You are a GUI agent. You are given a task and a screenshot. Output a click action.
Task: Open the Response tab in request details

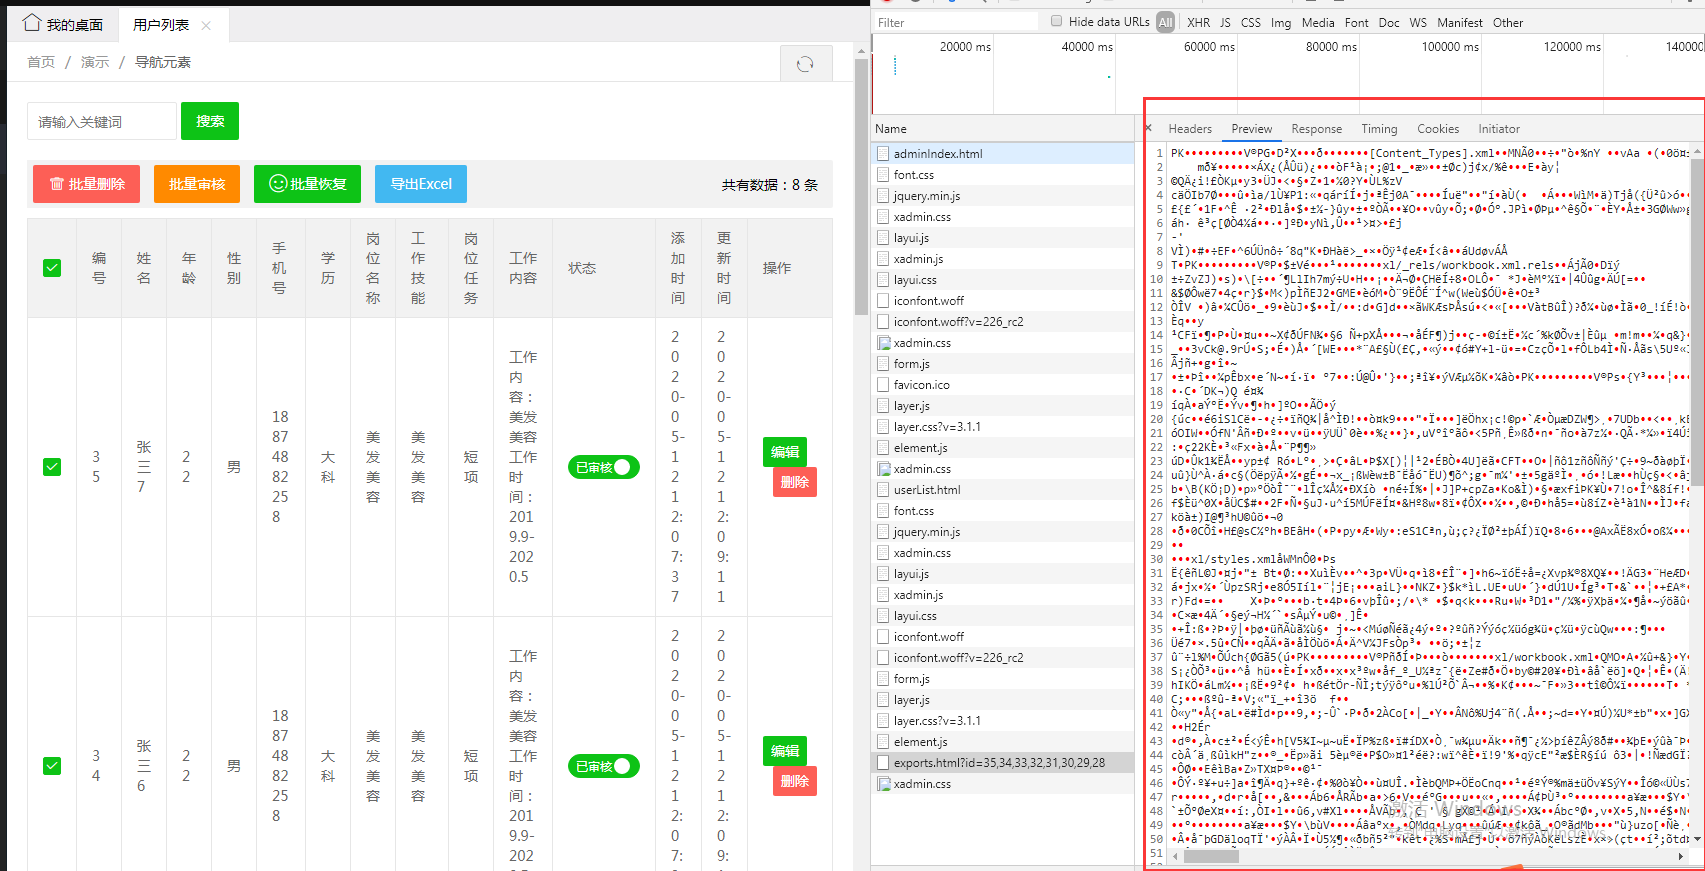(x=1317, y=129)
